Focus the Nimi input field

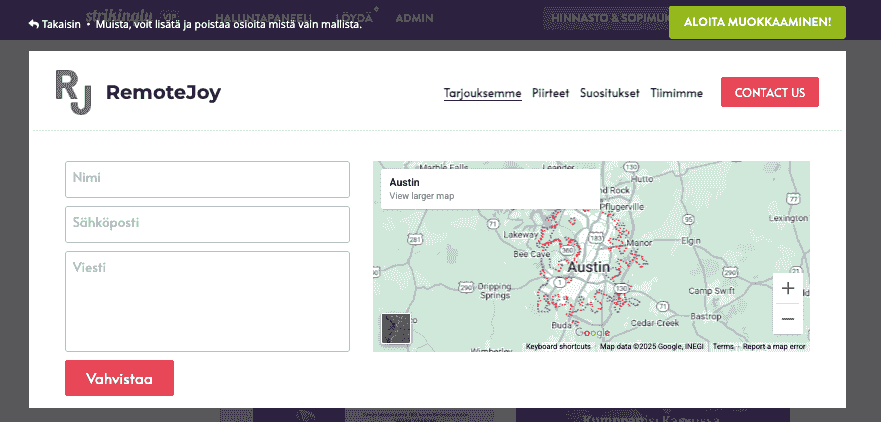(207, 179)
